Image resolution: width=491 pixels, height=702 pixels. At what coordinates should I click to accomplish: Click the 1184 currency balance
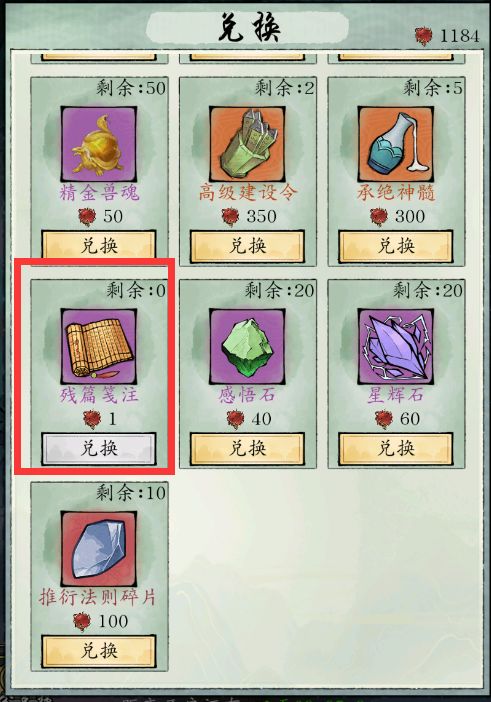[460, 36]
